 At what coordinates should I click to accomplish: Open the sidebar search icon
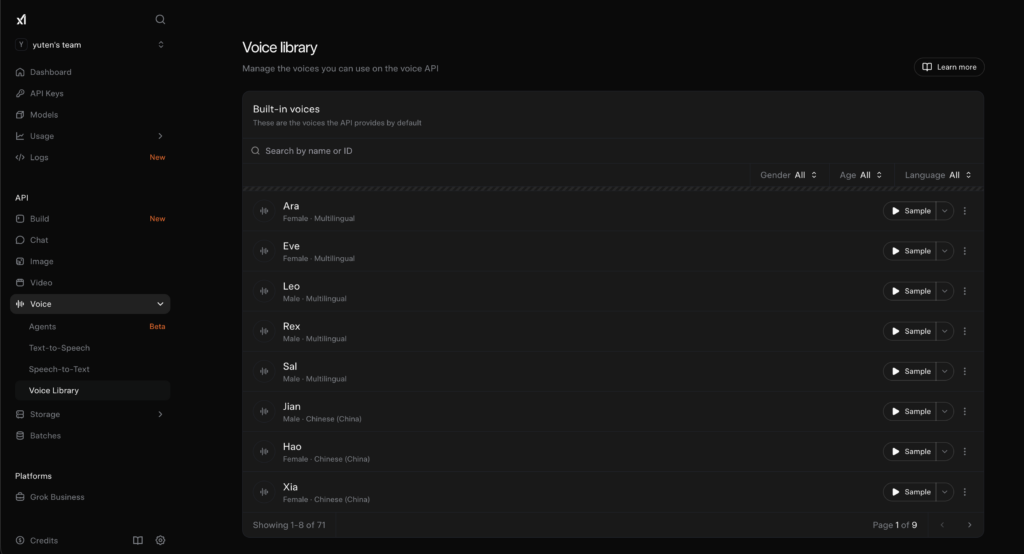click(x=160, y=20)
